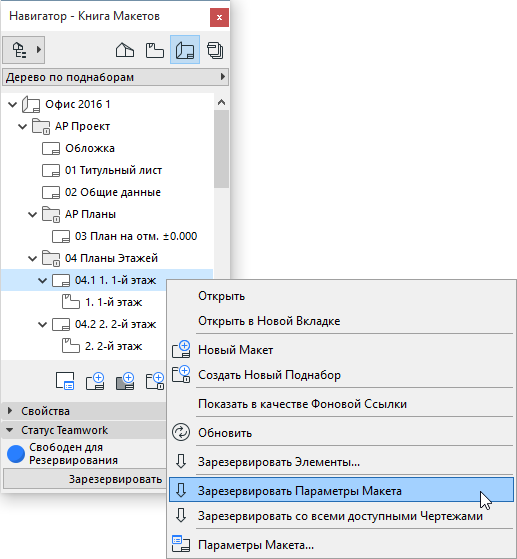Click the 'АР Планы' folder icon
The width and height of the screenshot is (517, 559).
coord(51,215)
